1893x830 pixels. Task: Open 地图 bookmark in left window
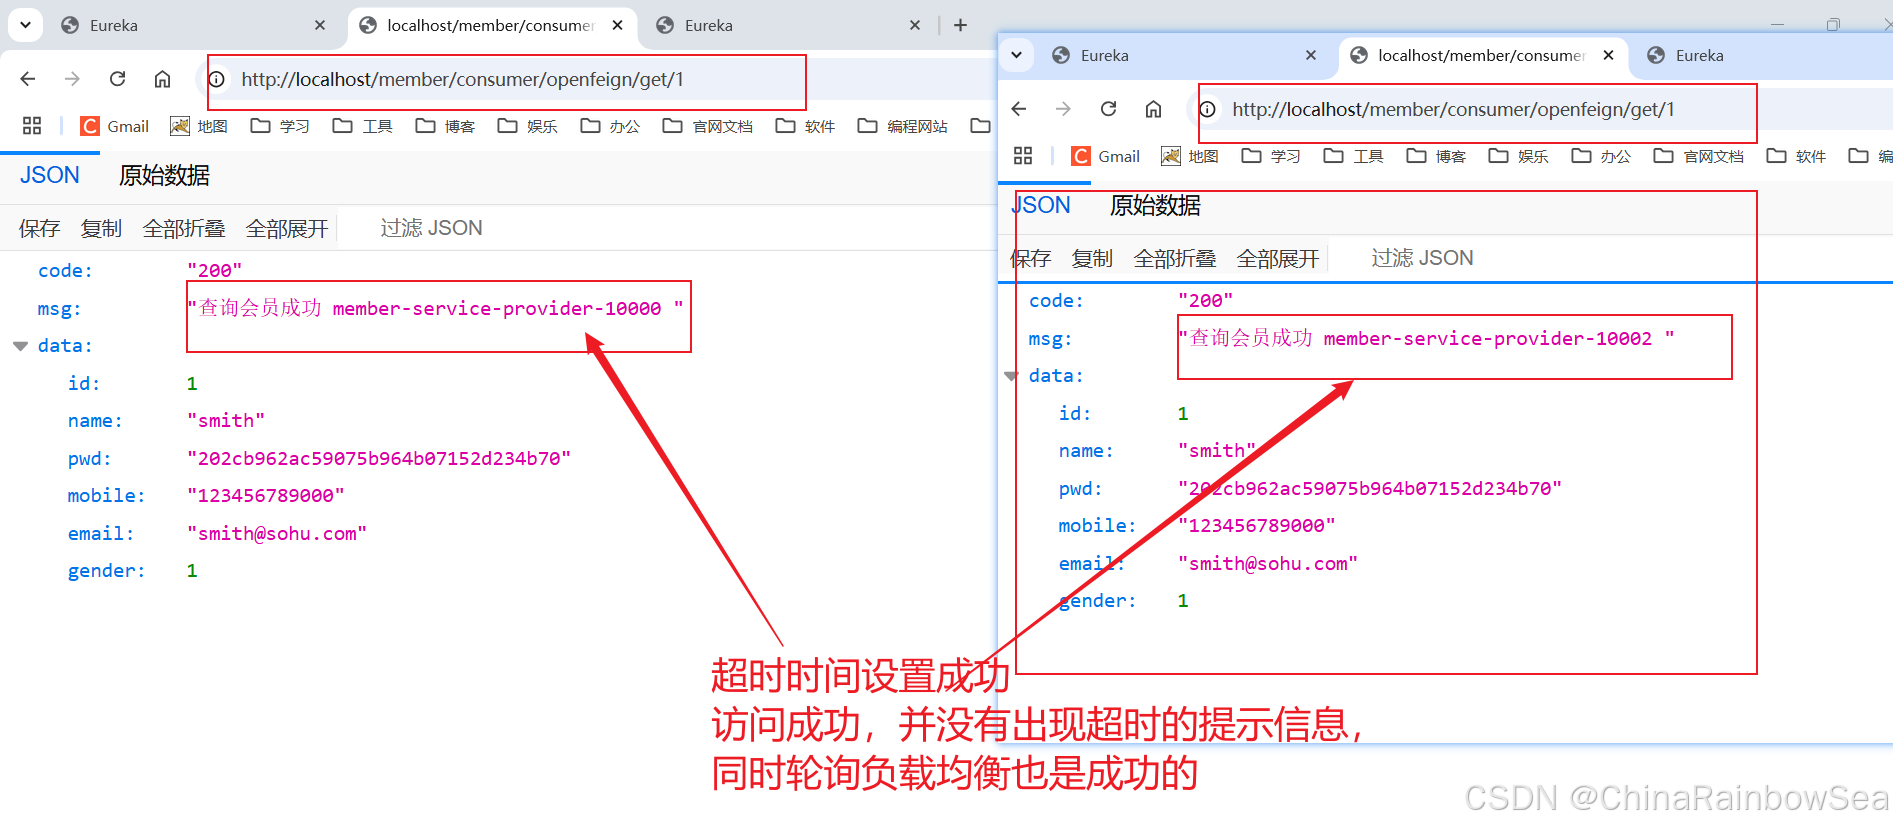click(199, 126)
